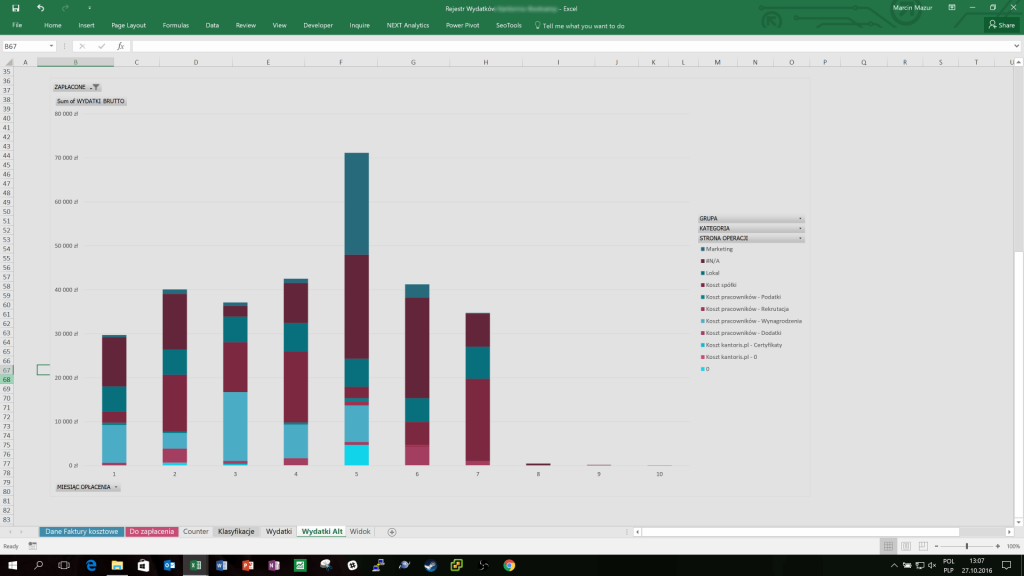
Task: Open Google Chrome from the taskbar
Action: [509, 566]
